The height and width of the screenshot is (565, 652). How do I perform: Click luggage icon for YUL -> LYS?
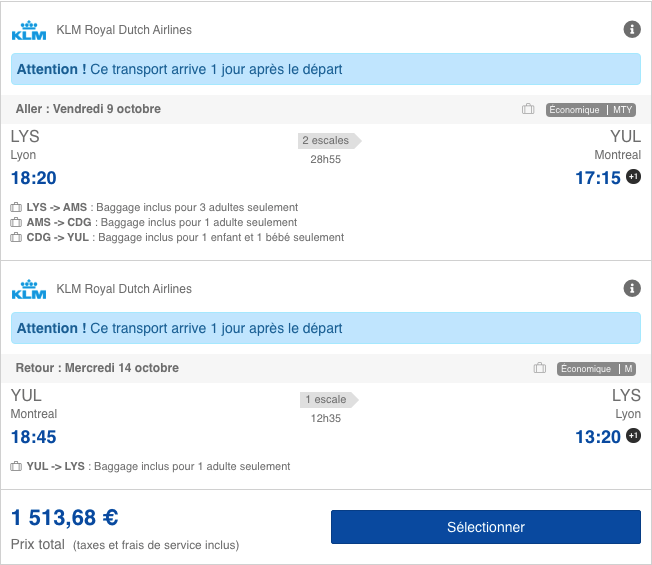16,466
